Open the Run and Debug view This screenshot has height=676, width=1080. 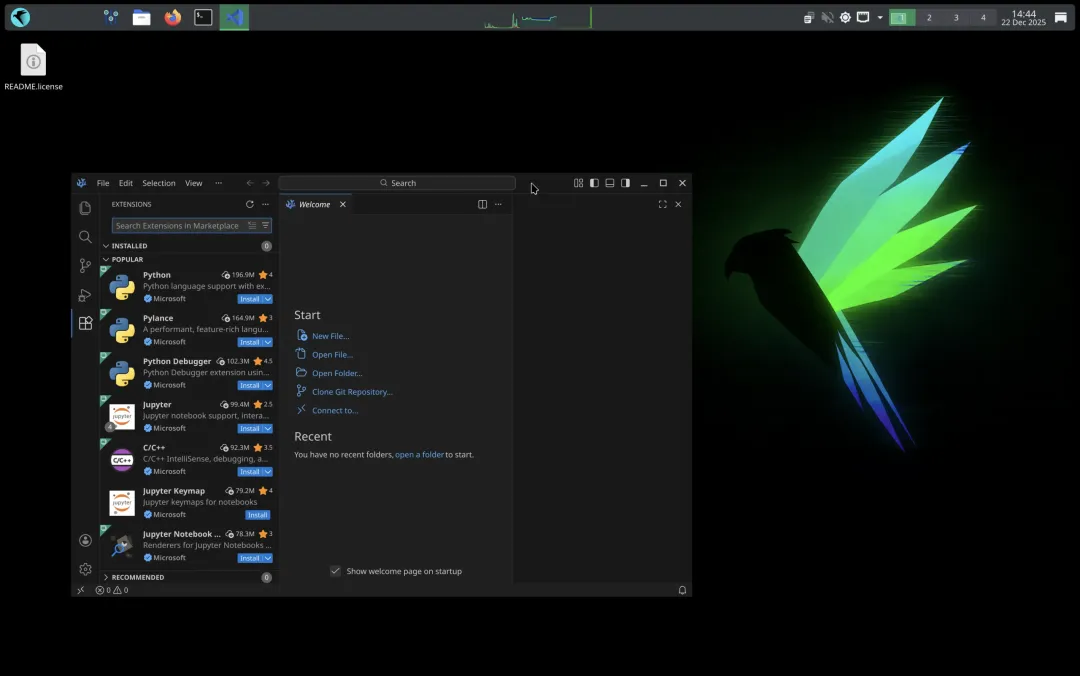[x=85, y=295]
